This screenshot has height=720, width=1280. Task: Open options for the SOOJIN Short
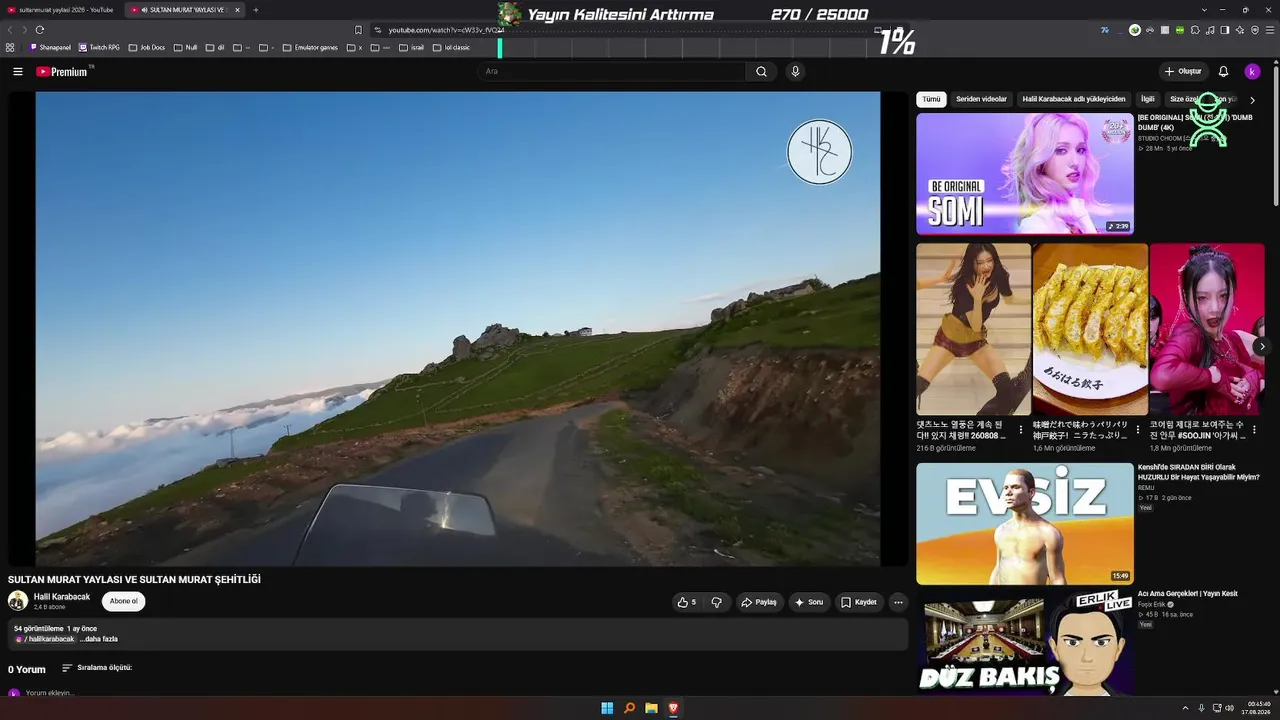1255,430
